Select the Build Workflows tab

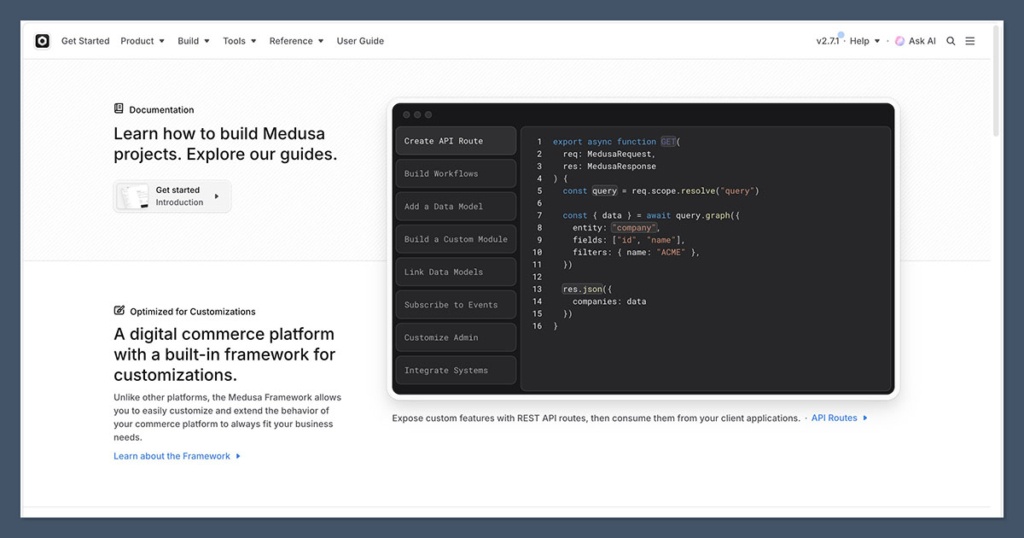click(456, 174)
